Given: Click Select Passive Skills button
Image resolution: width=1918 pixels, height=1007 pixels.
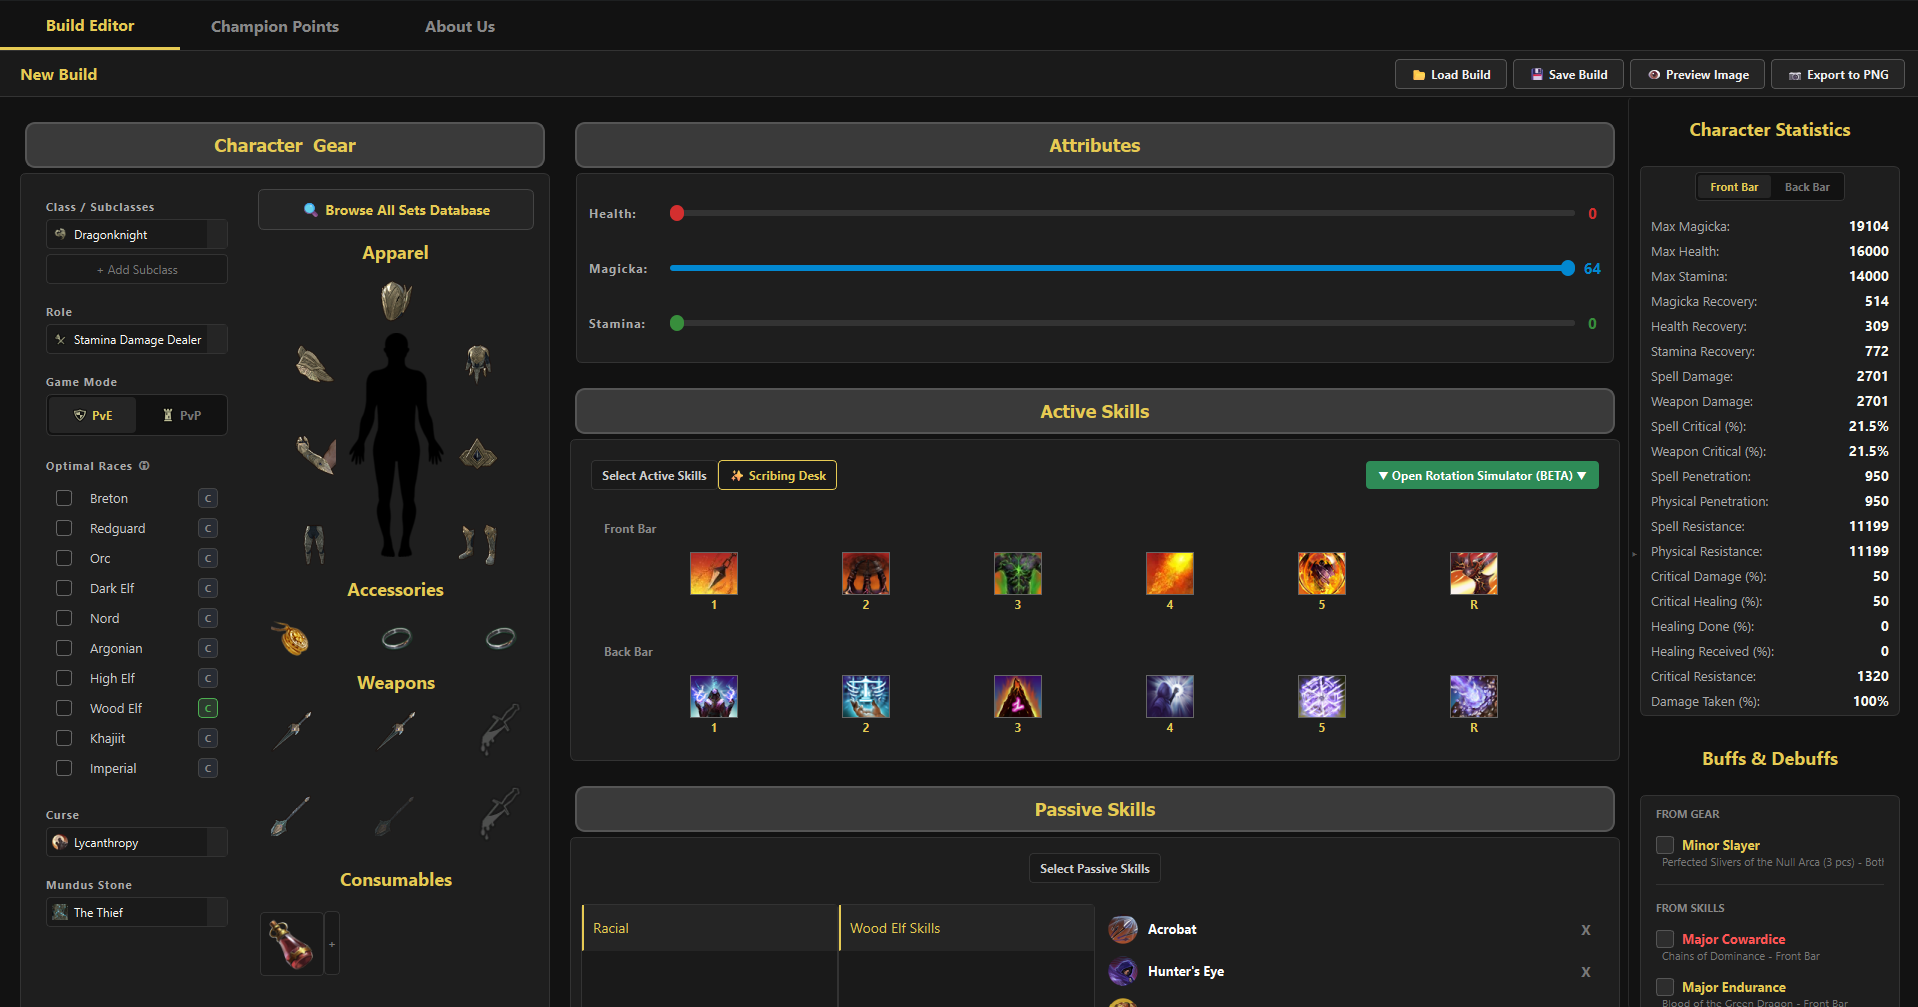Looking at the screenshot, I should [x=1095, y=868].
